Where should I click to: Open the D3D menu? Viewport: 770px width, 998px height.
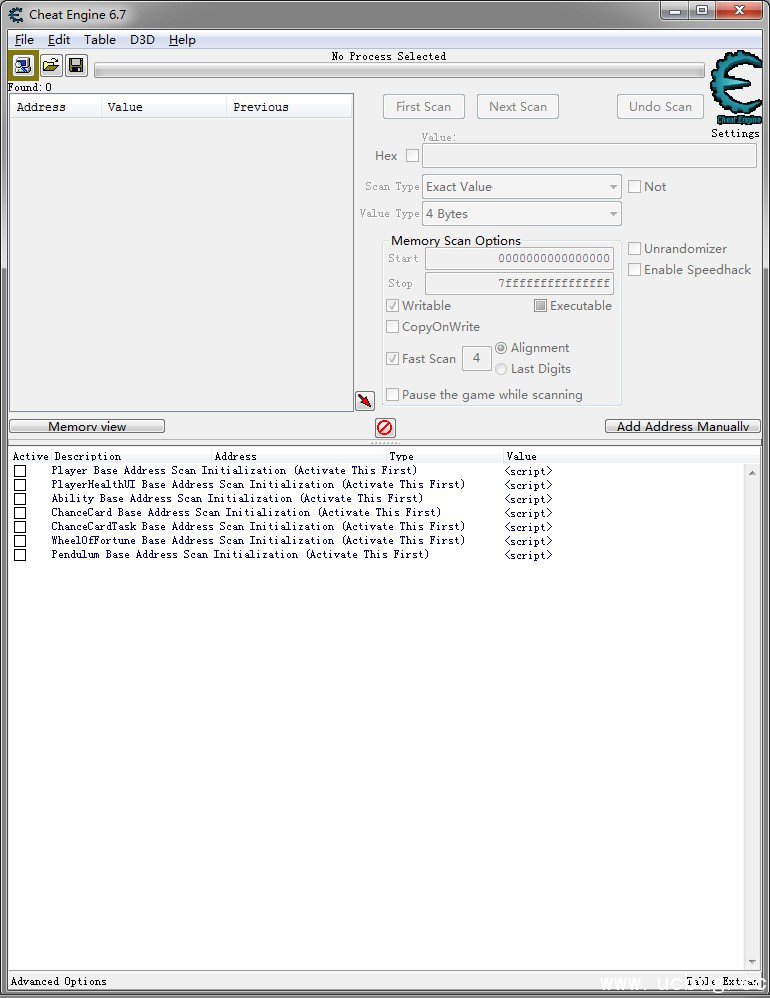pos(142,39)
